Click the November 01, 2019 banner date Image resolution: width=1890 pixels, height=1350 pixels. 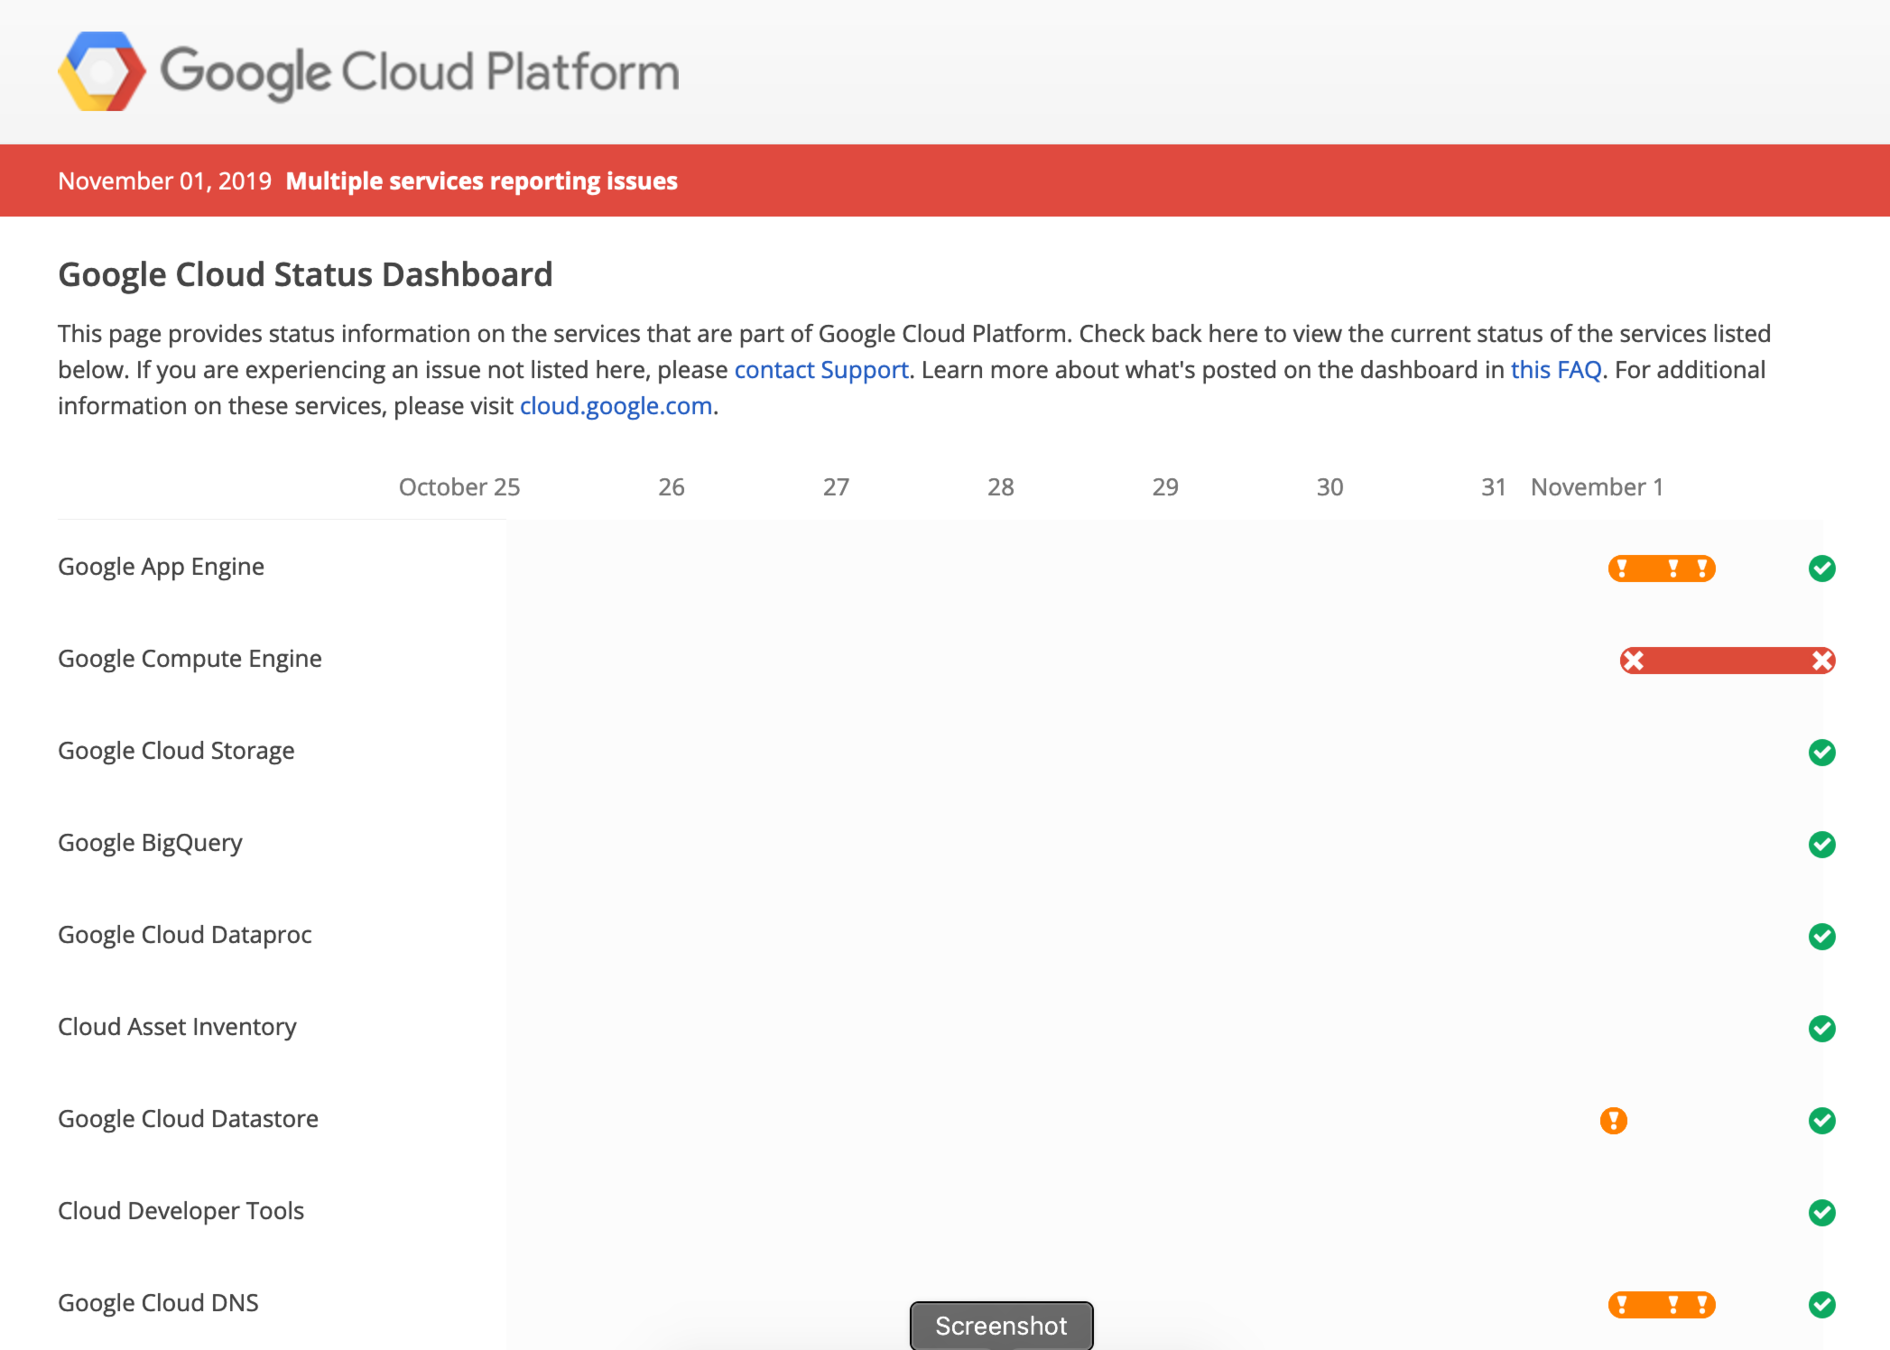pos(165,181)
